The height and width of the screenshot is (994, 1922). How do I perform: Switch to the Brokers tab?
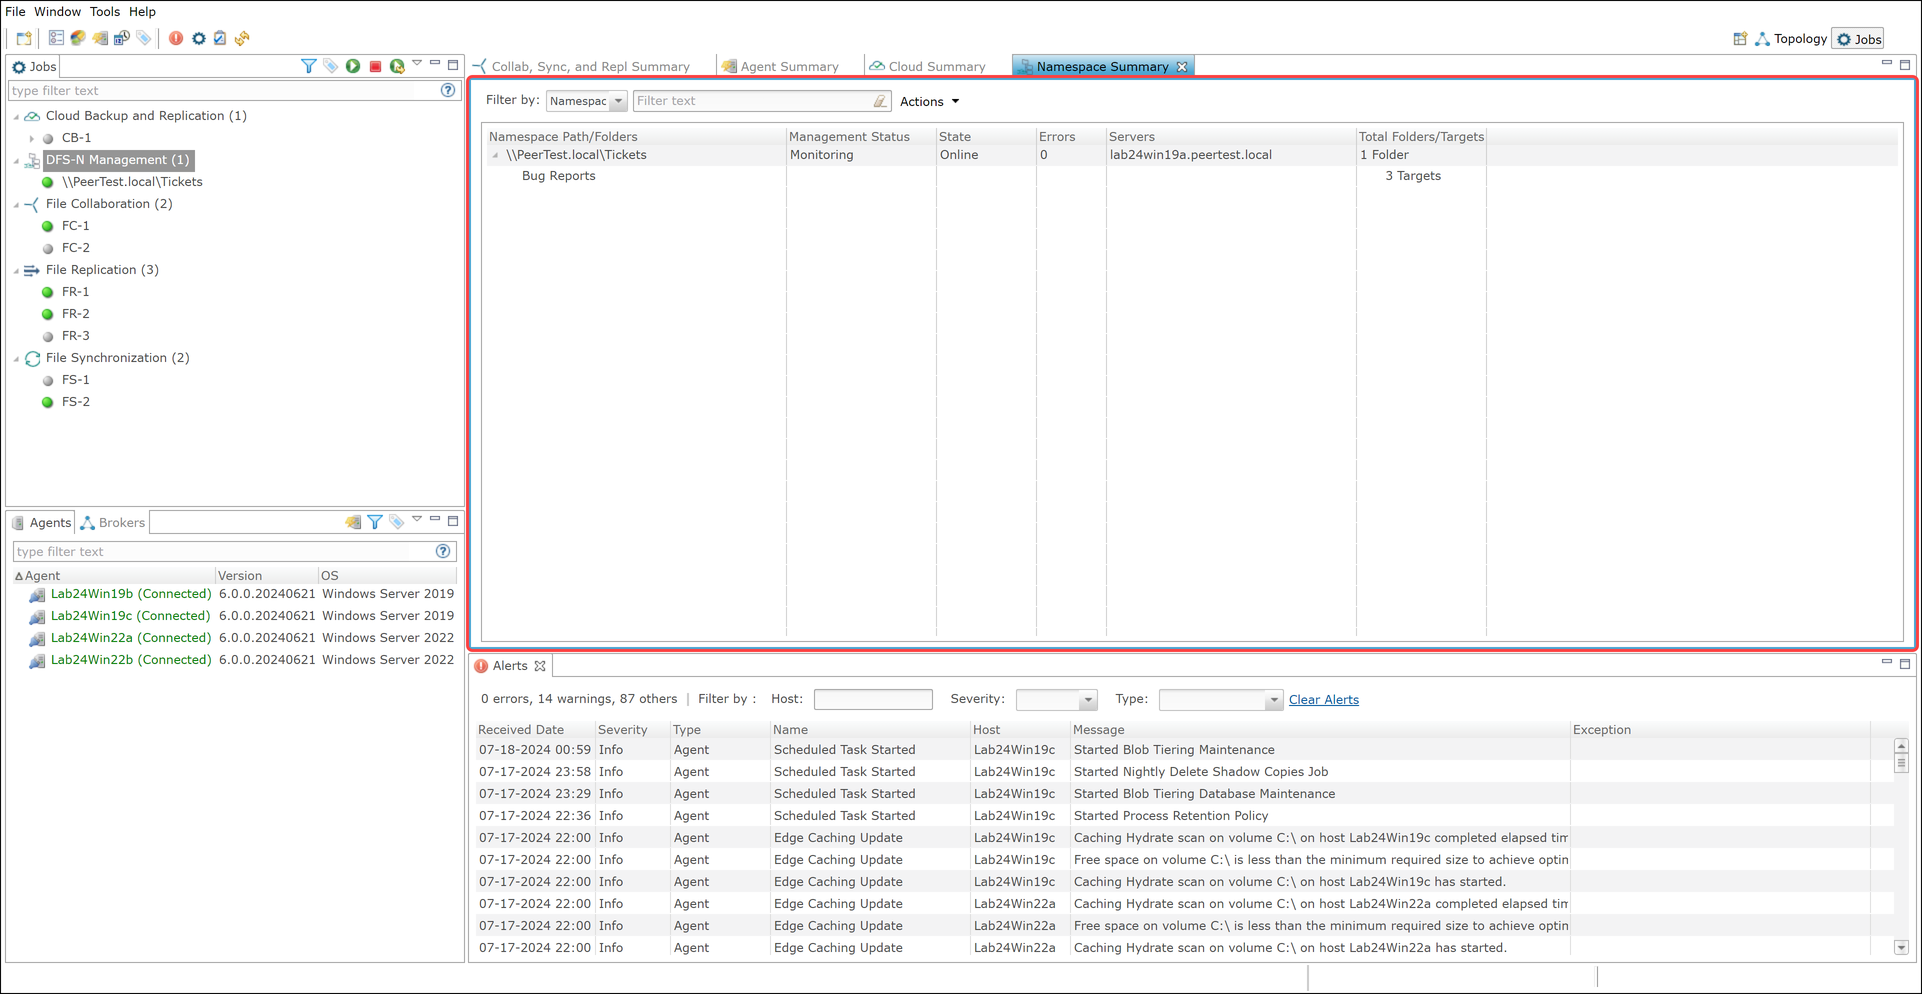pyautogui.click(x=112, y=522)
